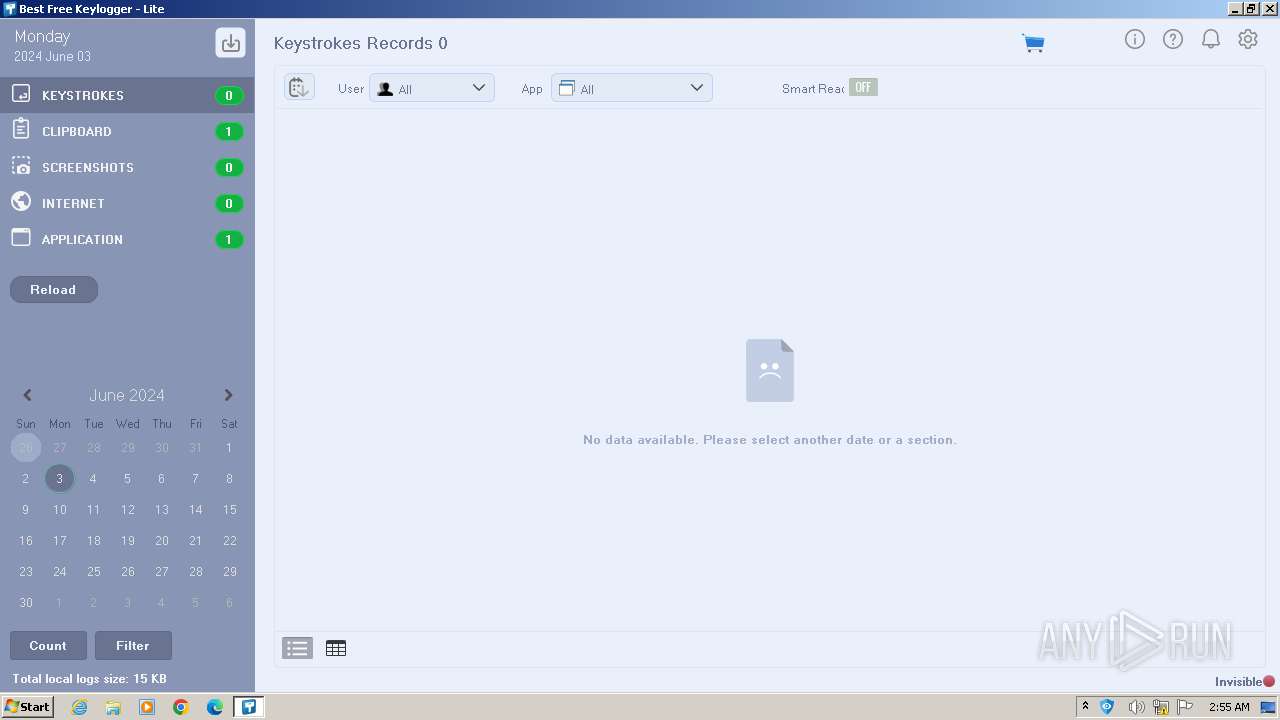Select the KEYSTROKES section
The height and width of the screenshot is (720, 1280).
click(x=127, y=95)
